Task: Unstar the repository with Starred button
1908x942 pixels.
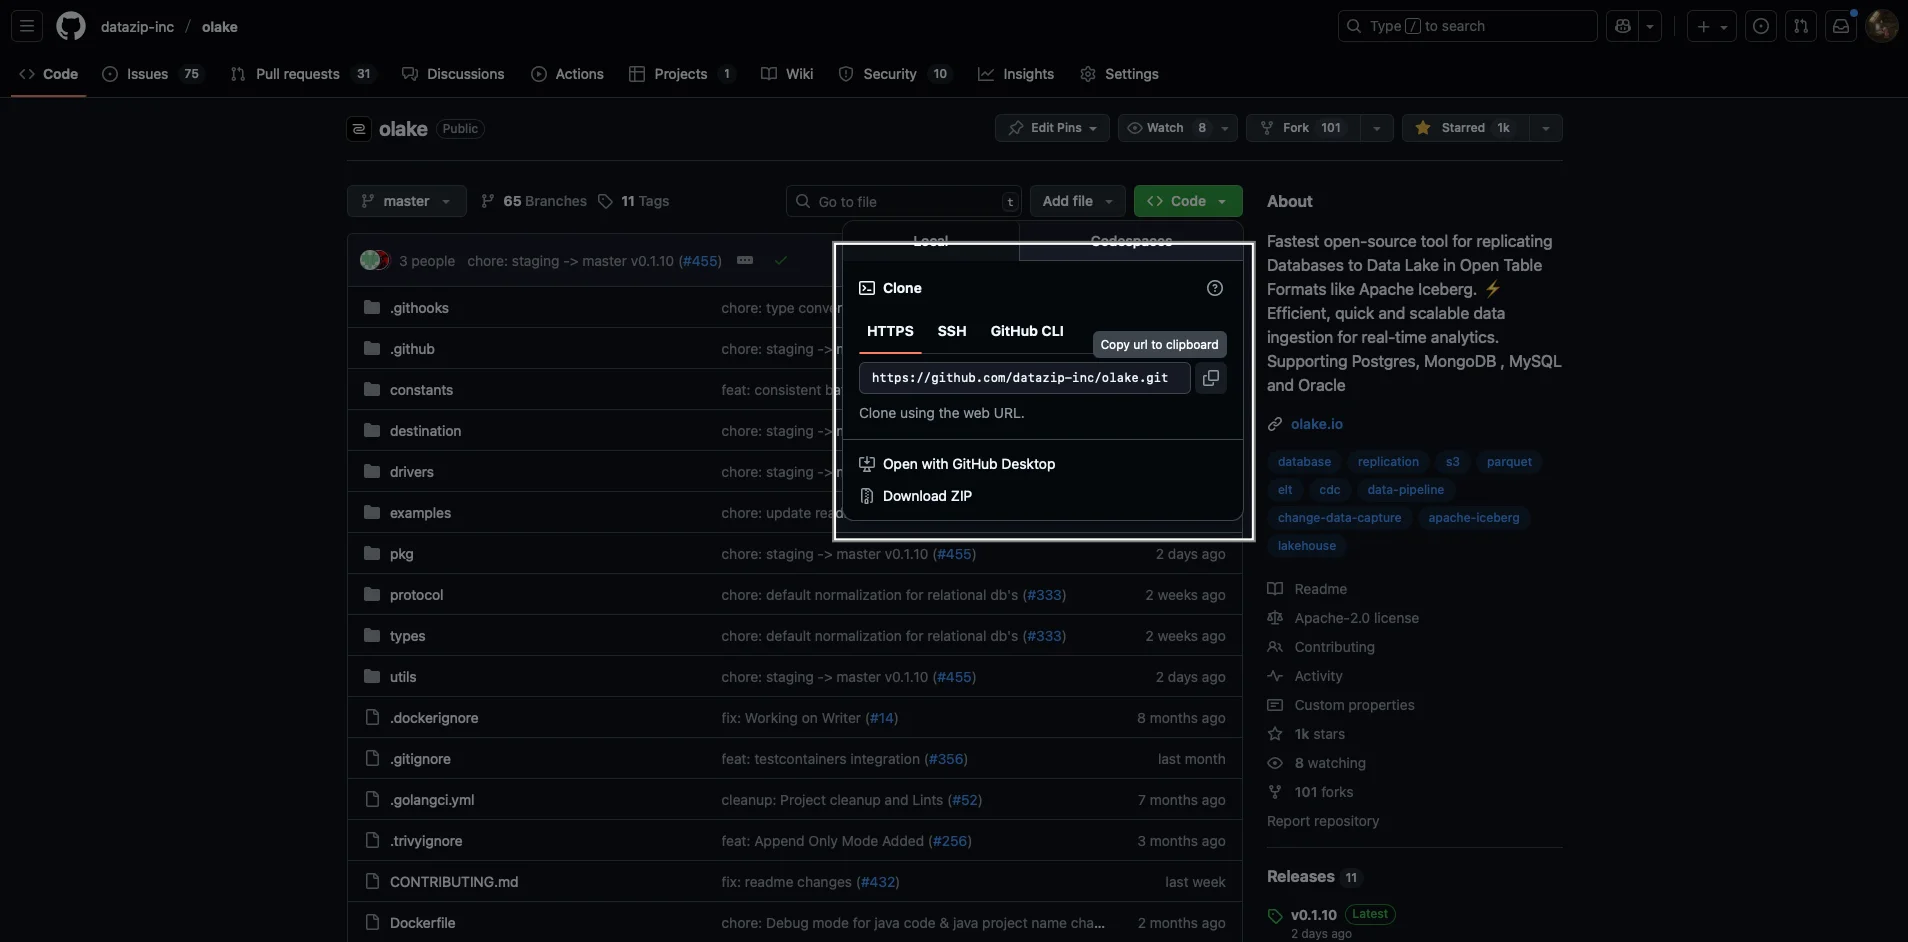Action: (1465, 128)
